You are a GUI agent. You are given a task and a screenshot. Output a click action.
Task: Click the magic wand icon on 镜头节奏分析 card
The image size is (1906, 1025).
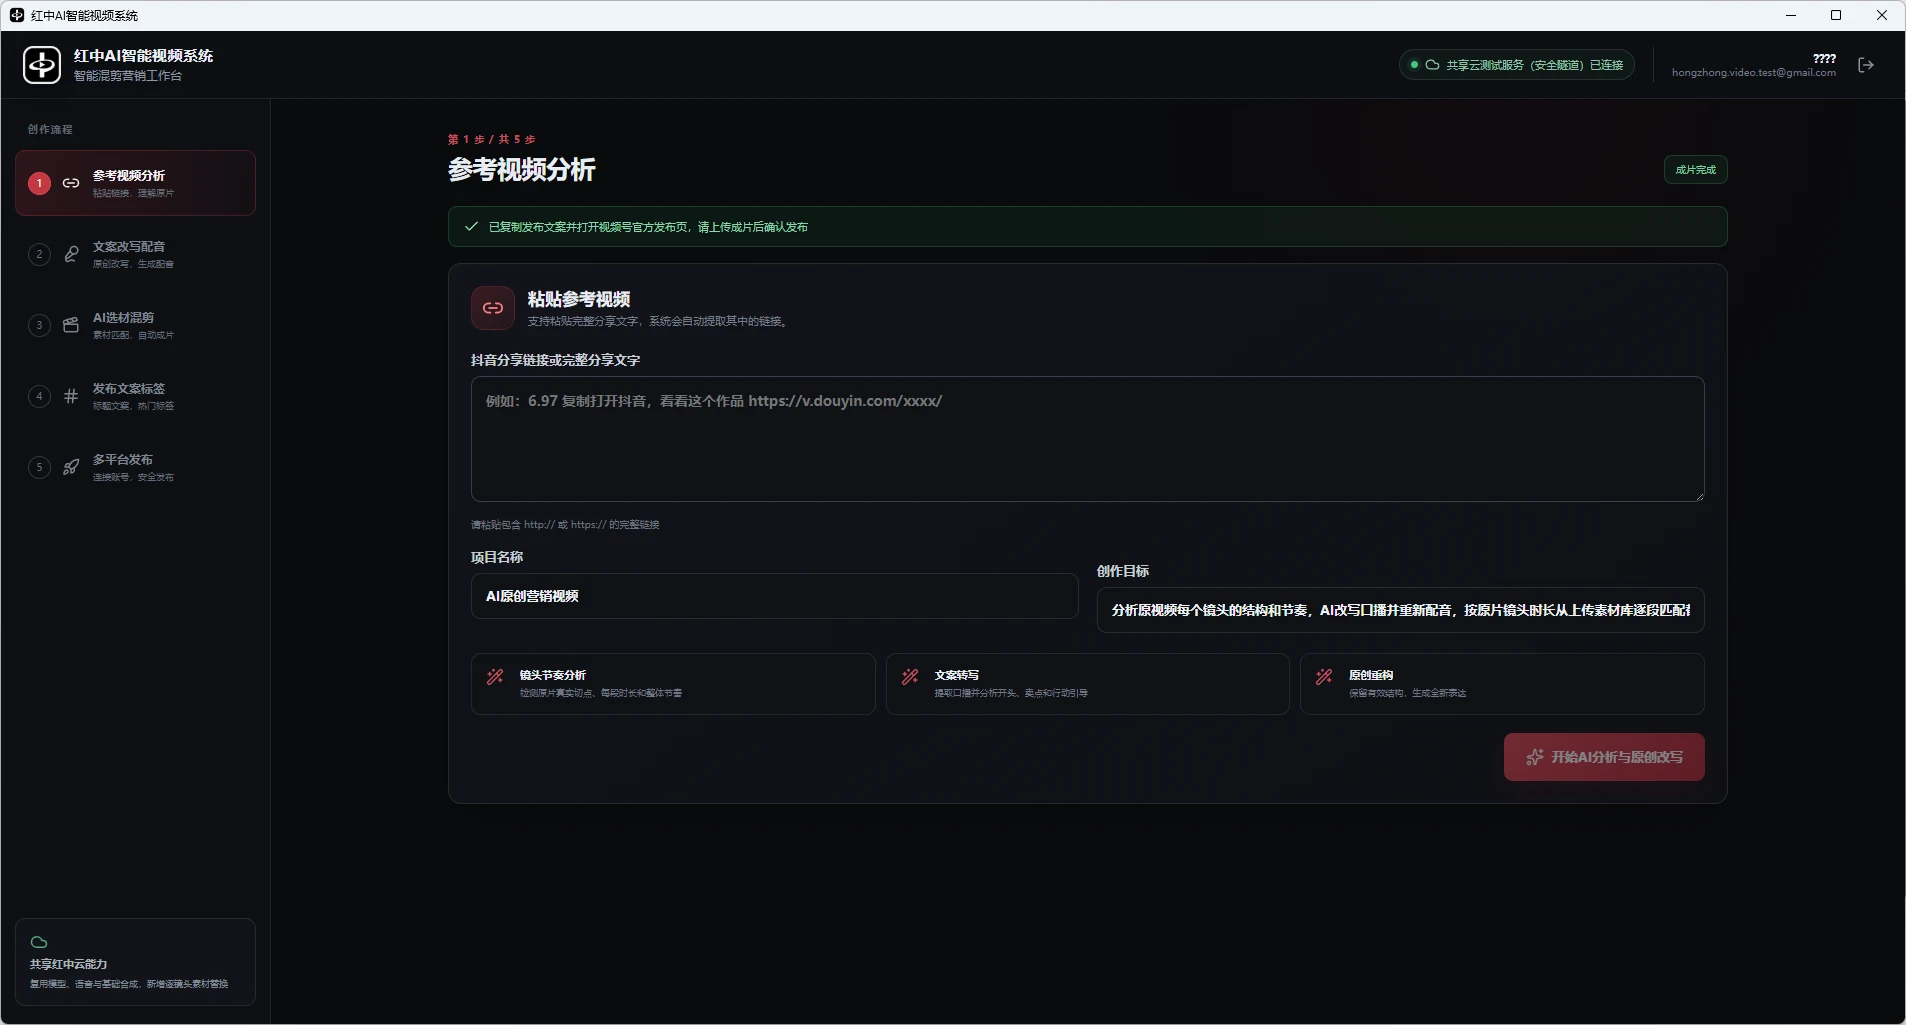[495, 677]
